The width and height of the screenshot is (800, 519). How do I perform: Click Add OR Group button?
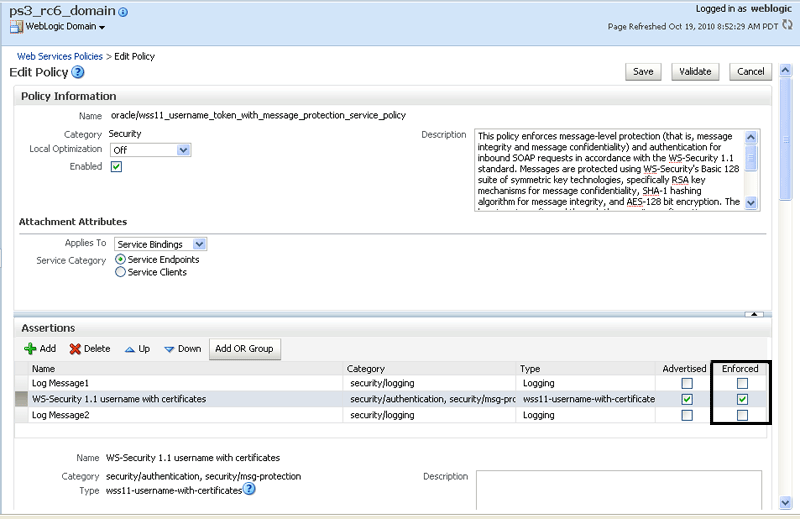(x=244, y=349)
